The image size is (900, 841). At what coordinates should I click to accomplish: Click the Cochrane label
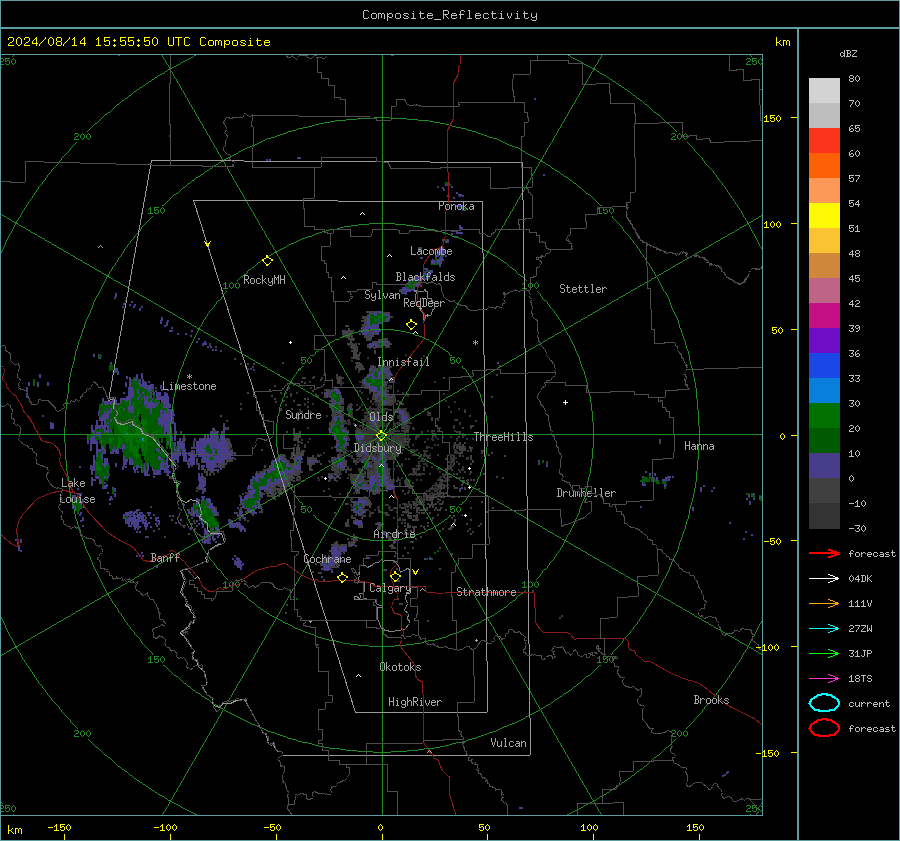[x=327, y=559]
